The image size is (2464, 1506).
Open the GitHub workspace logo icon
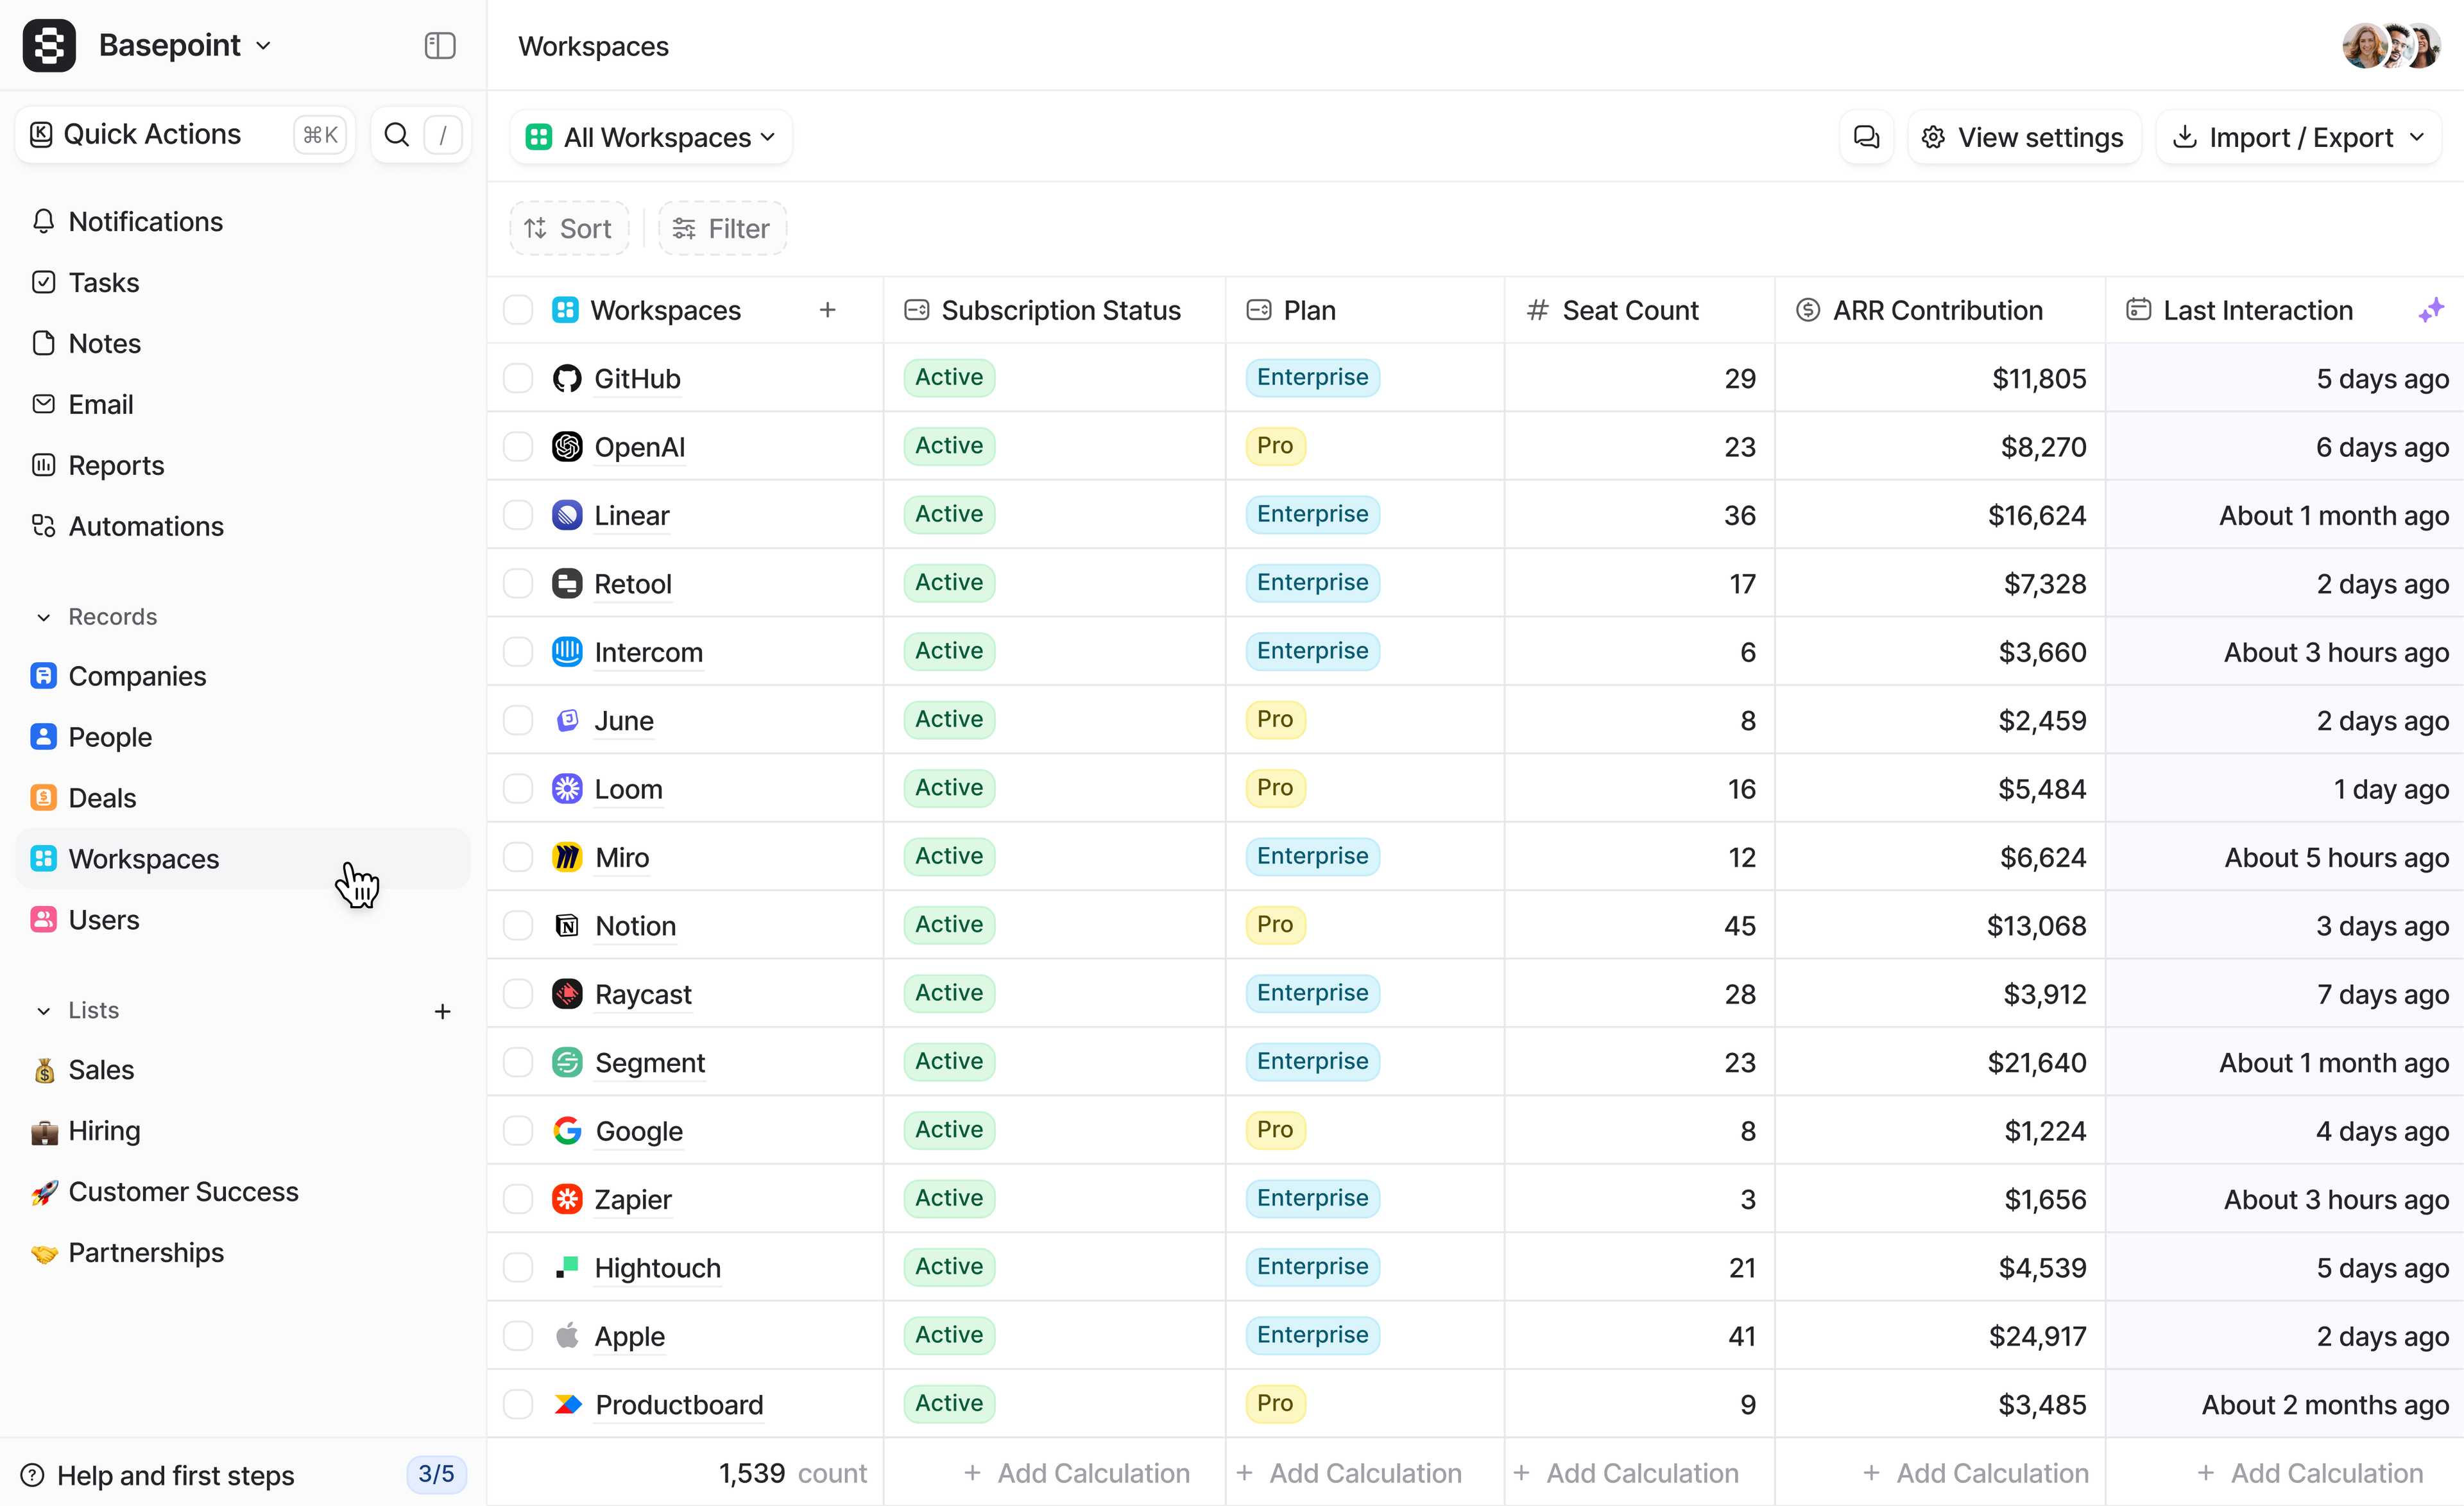click(x=567, y=378)
